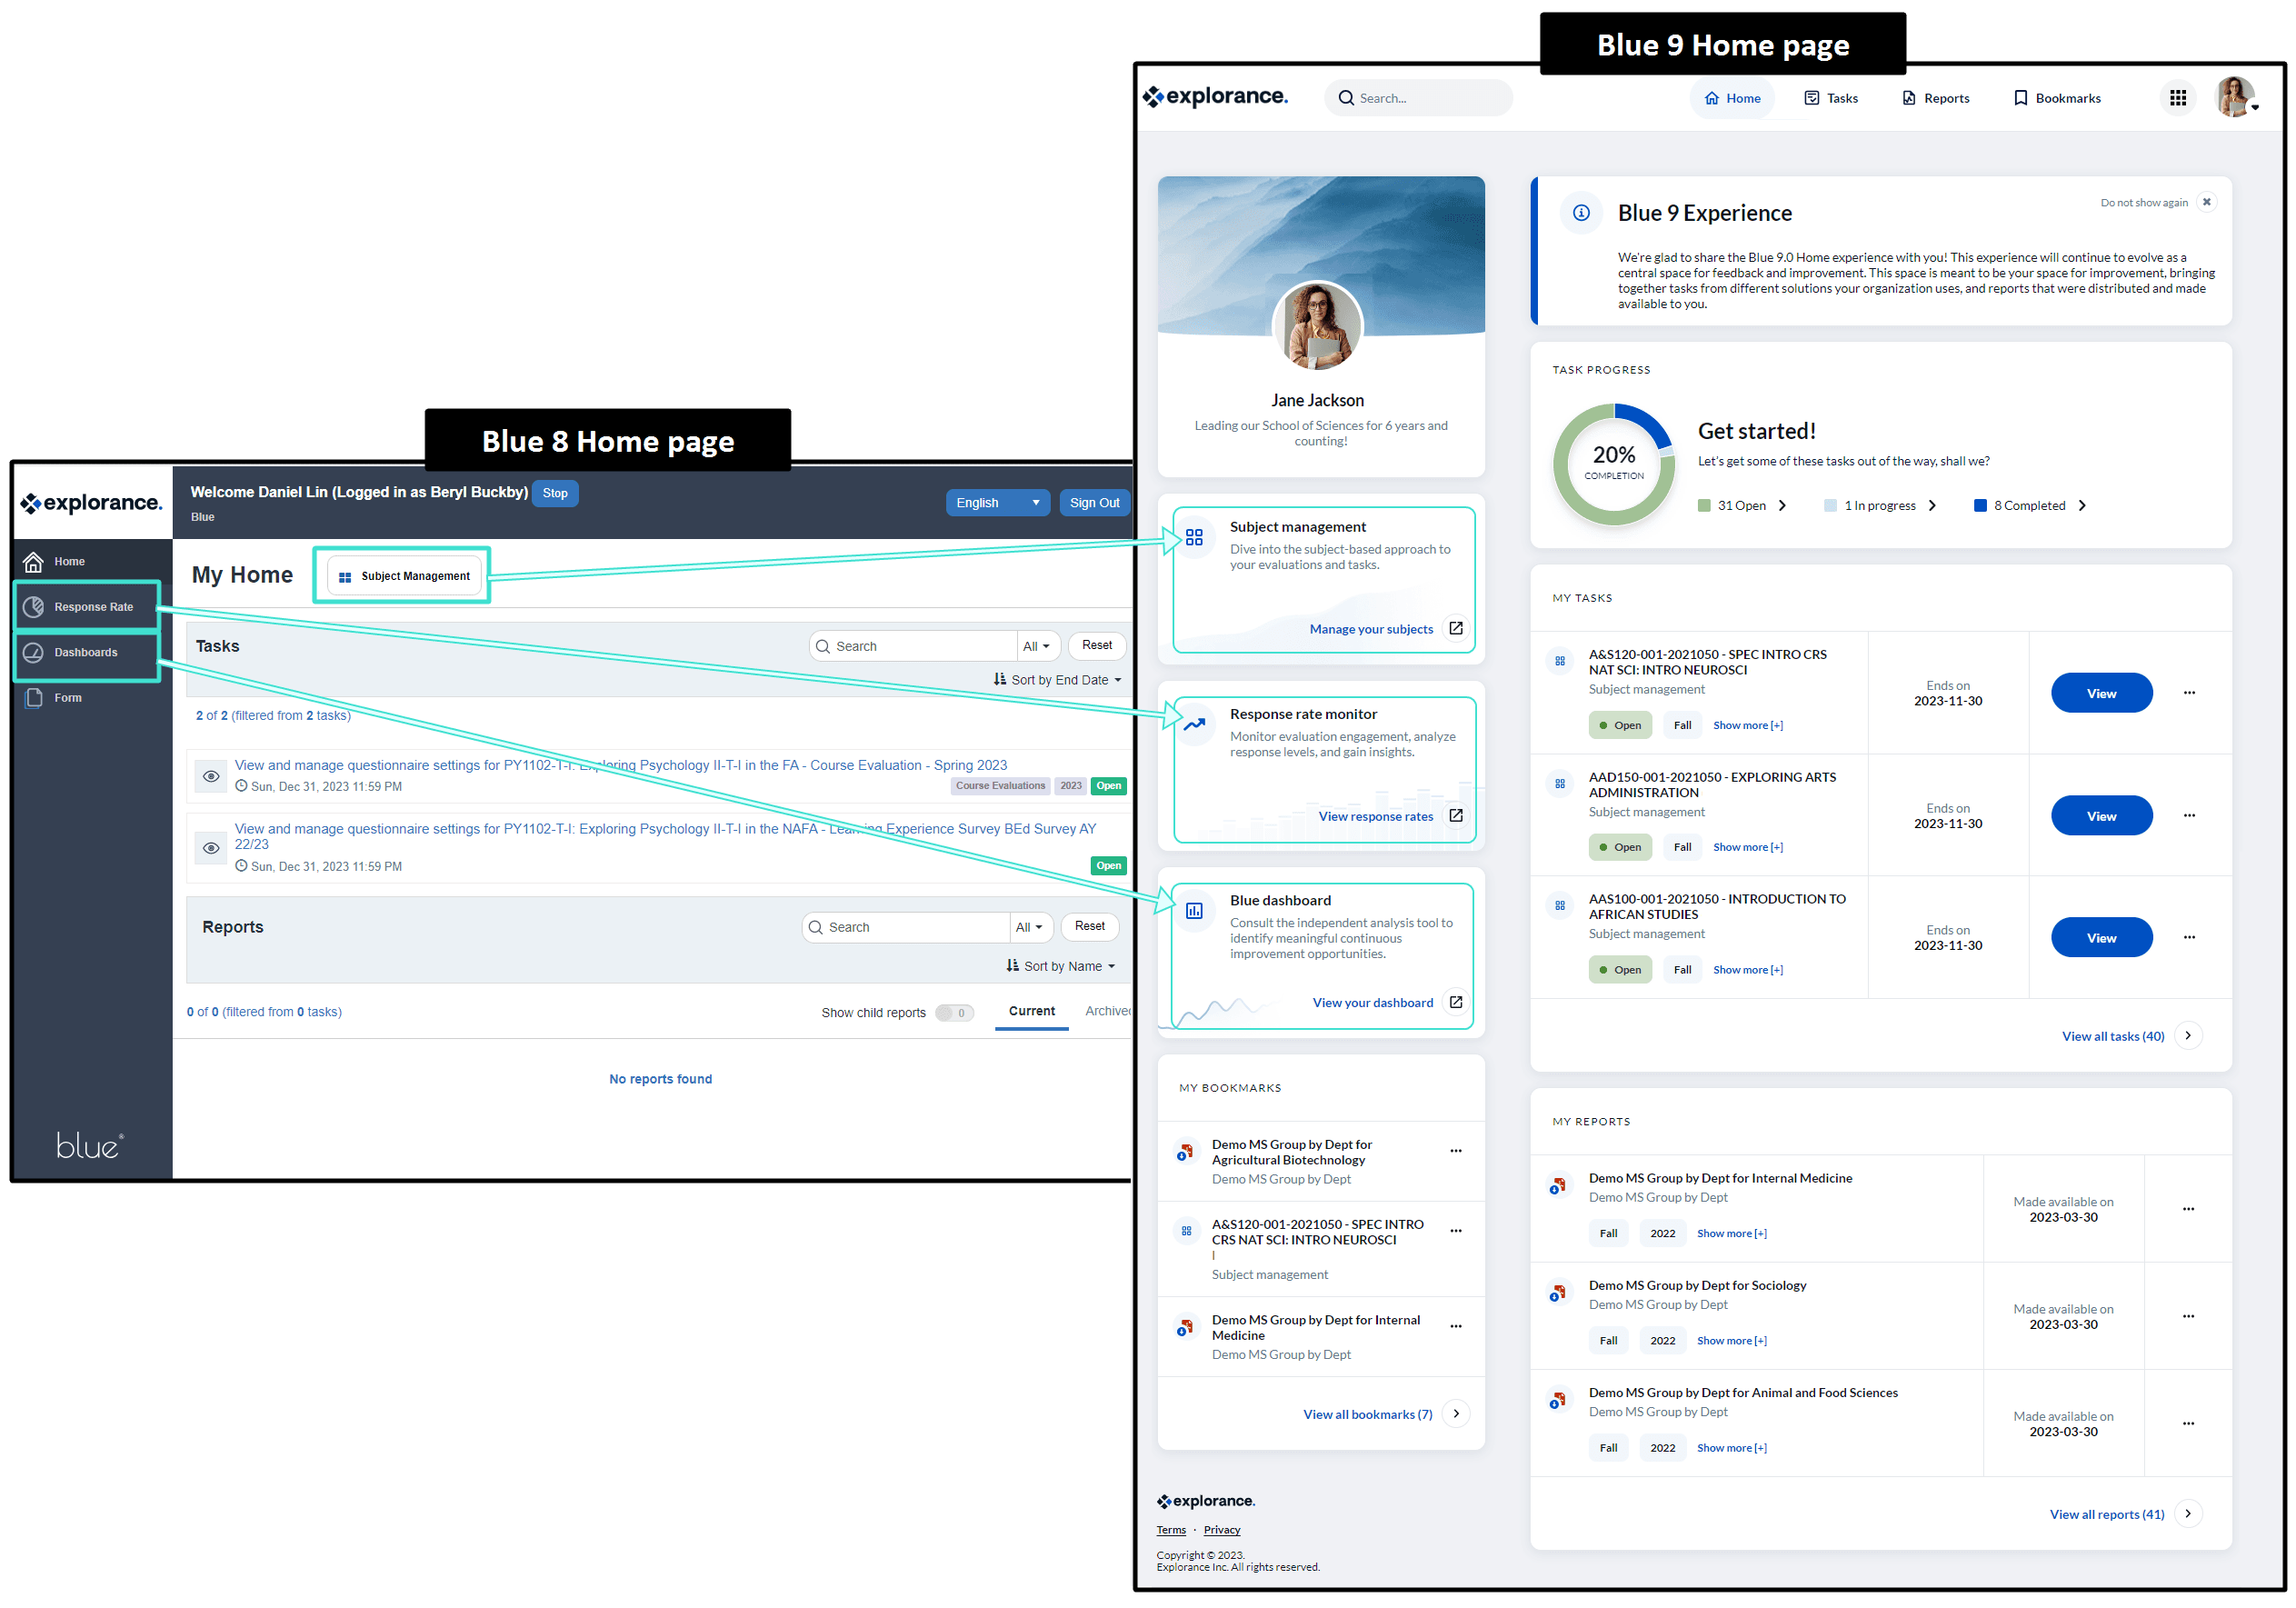Open external link icon for View response rates
The height and width of the screenshot is (1608, 2296).
(x=1456, y=816)
